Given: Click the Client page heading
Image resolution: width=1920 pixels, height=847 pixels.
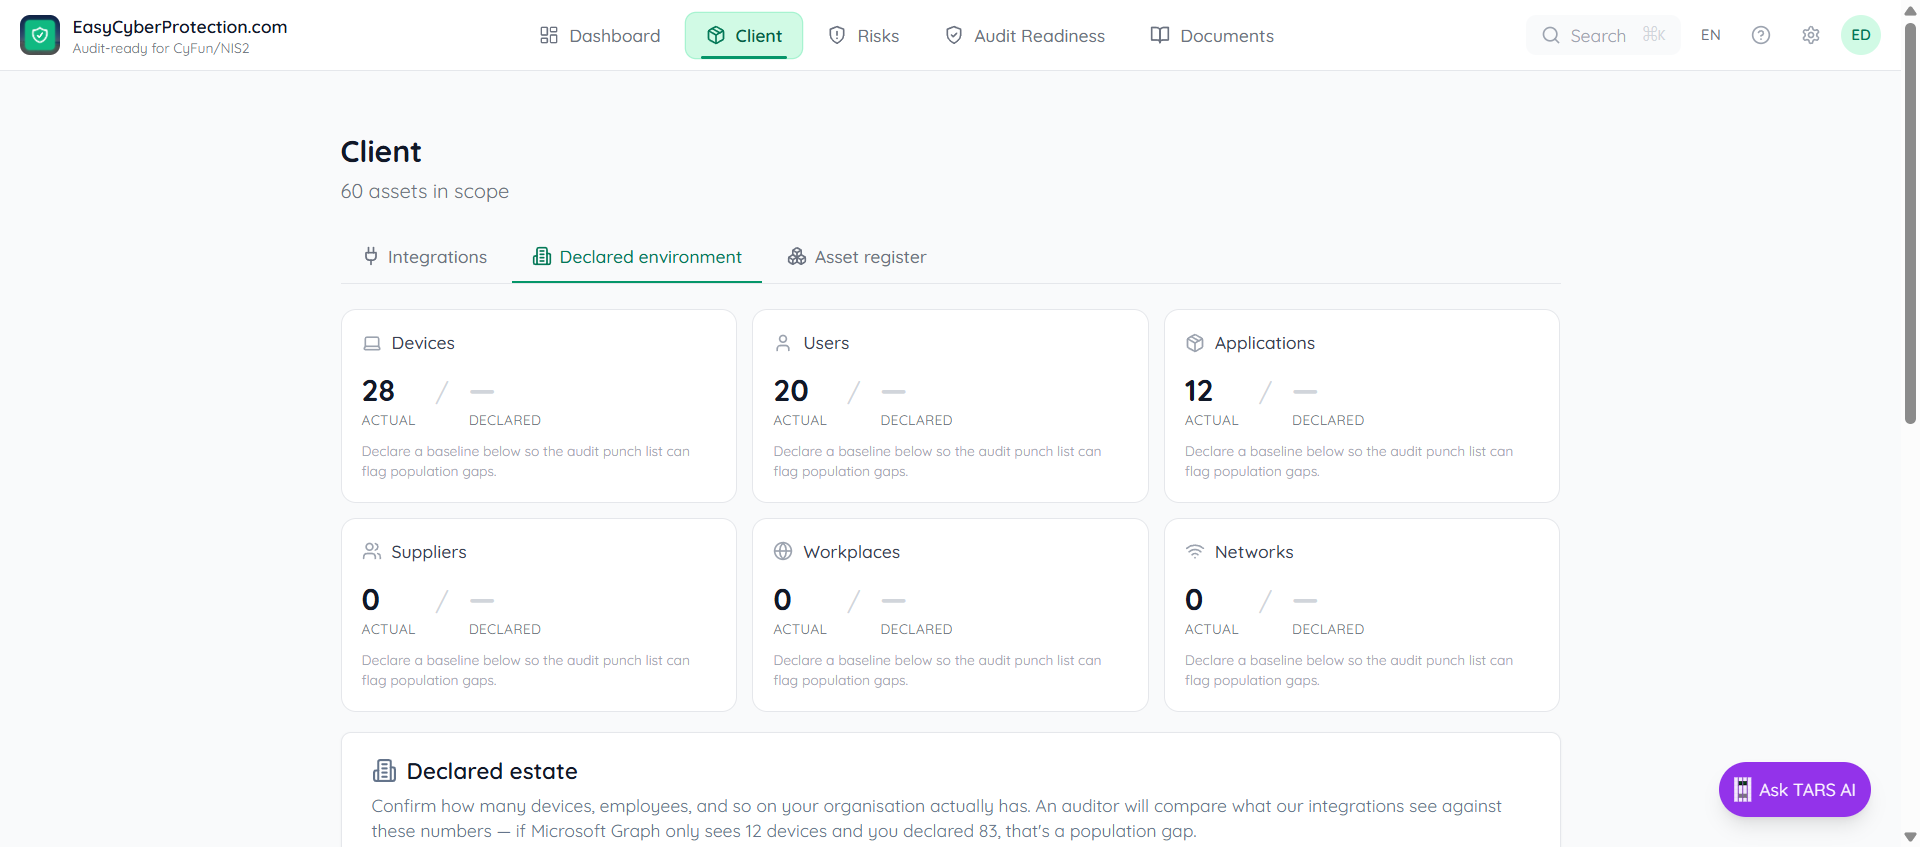Looking at the screenshot, I should [x=381, y=152].
